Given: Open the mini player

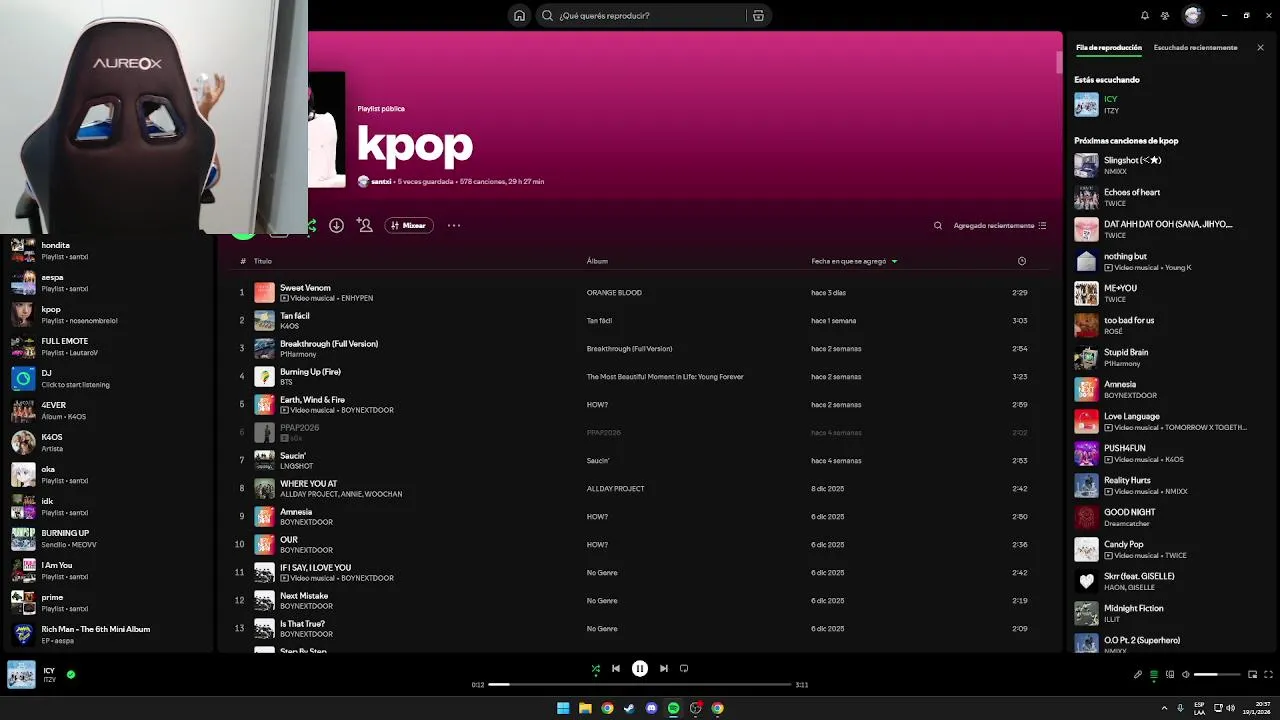Looking at the screenshot, I should point(1252,674).
